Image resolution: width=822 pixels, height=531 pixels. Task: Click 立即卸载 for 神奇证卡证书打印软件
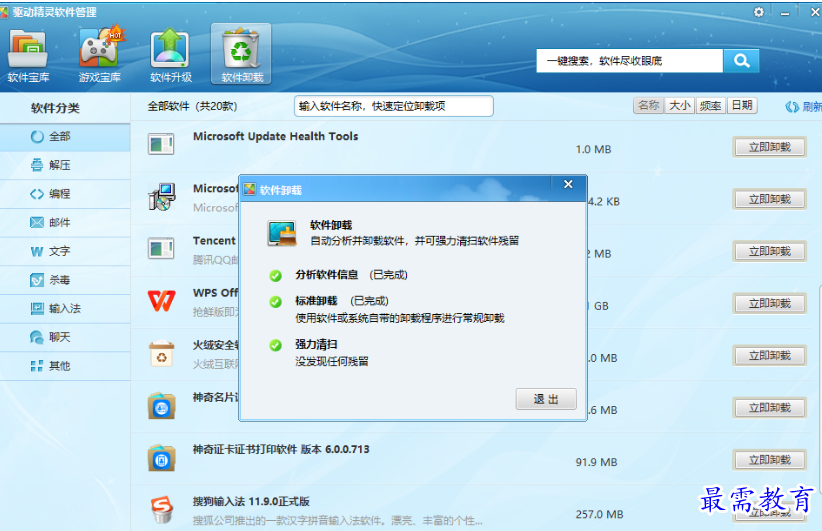769,460
